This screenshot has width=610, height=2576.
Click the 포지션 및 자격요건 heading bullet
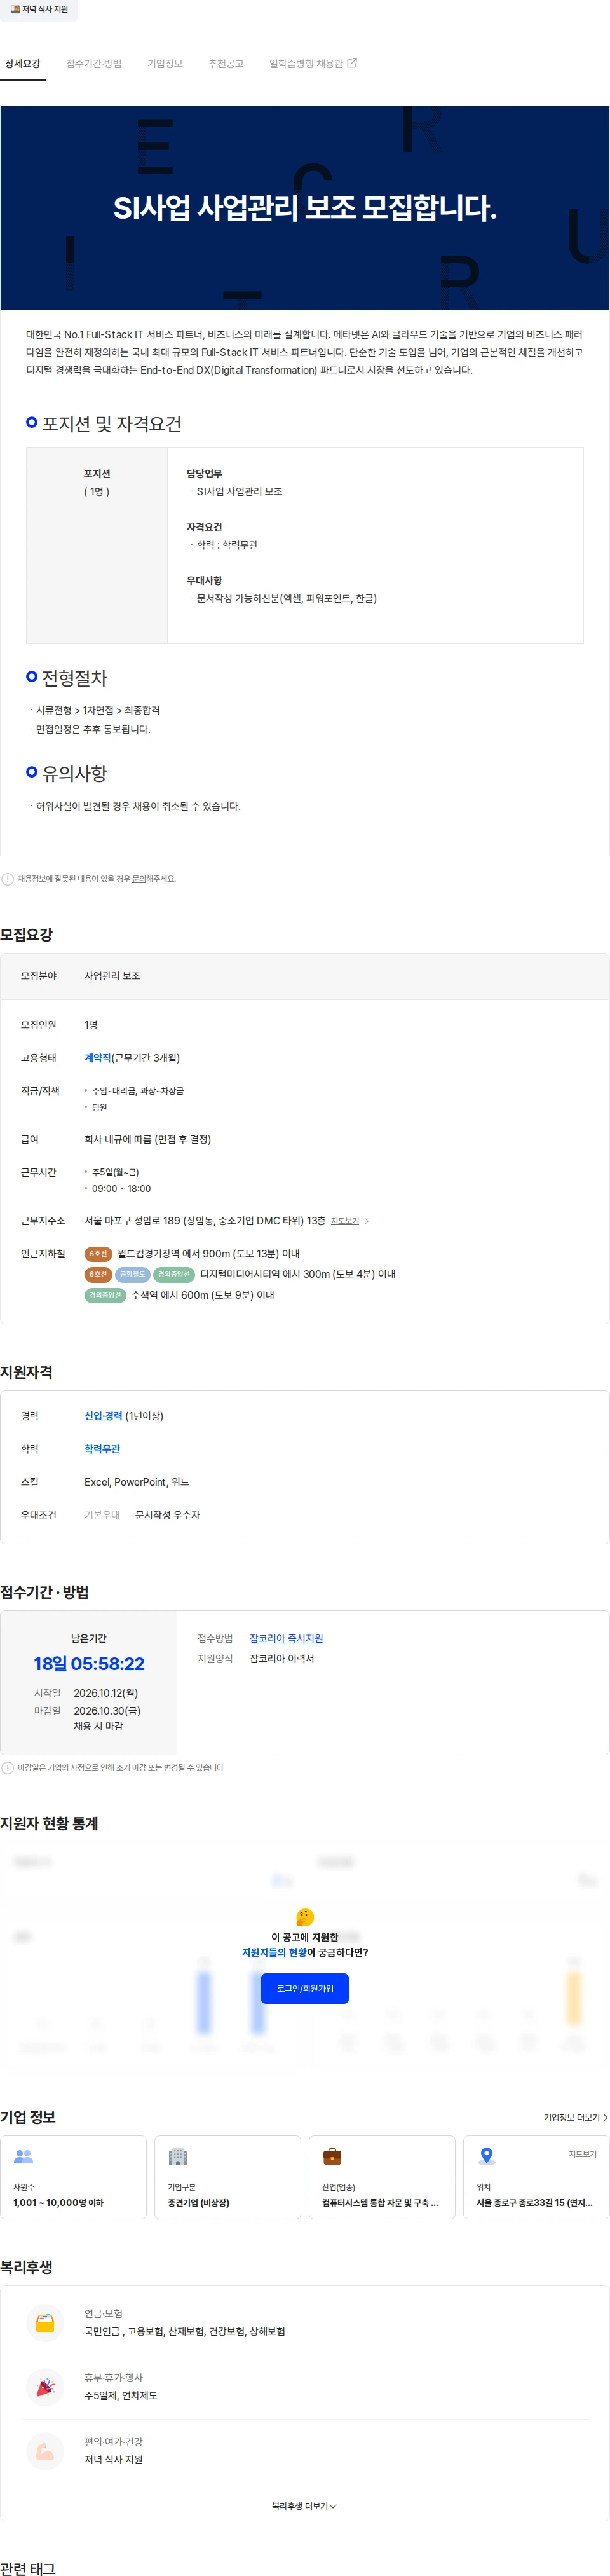(x=32, y=423)
